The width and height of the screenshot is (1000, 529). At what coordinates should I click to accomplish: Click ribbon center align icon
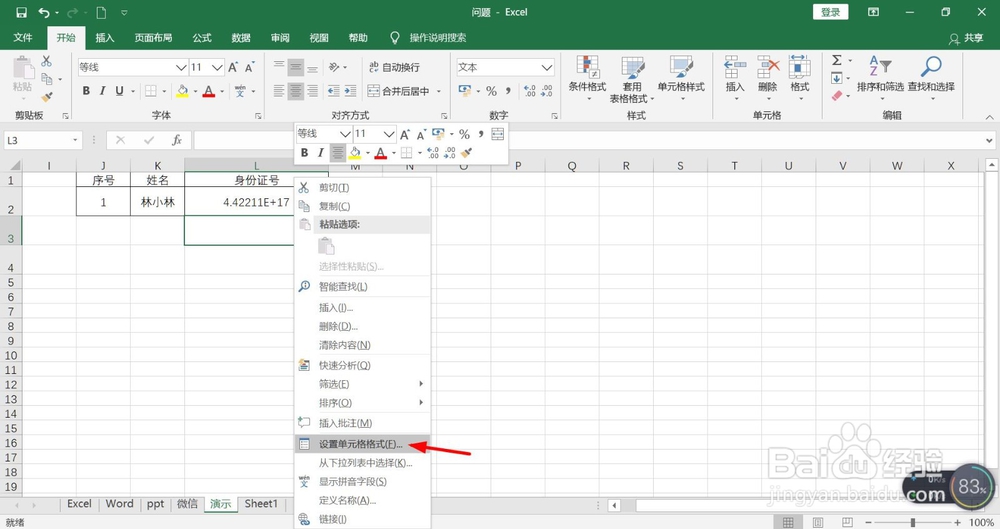pyautogui.click(x=295, y=91)
